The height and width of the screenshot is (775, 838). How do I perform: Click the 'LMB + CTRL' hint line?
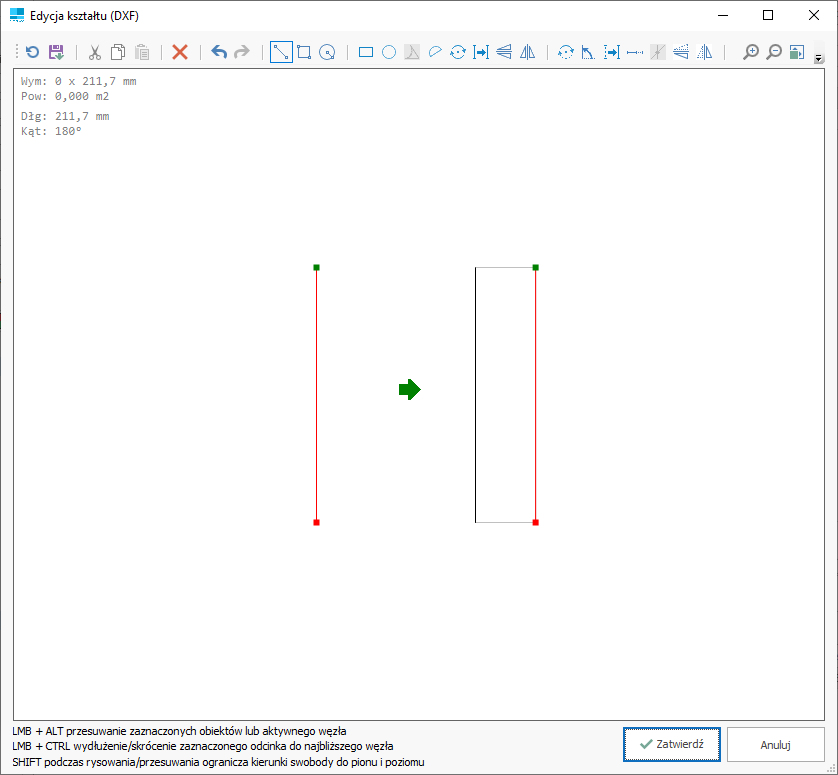click(203, 746)
